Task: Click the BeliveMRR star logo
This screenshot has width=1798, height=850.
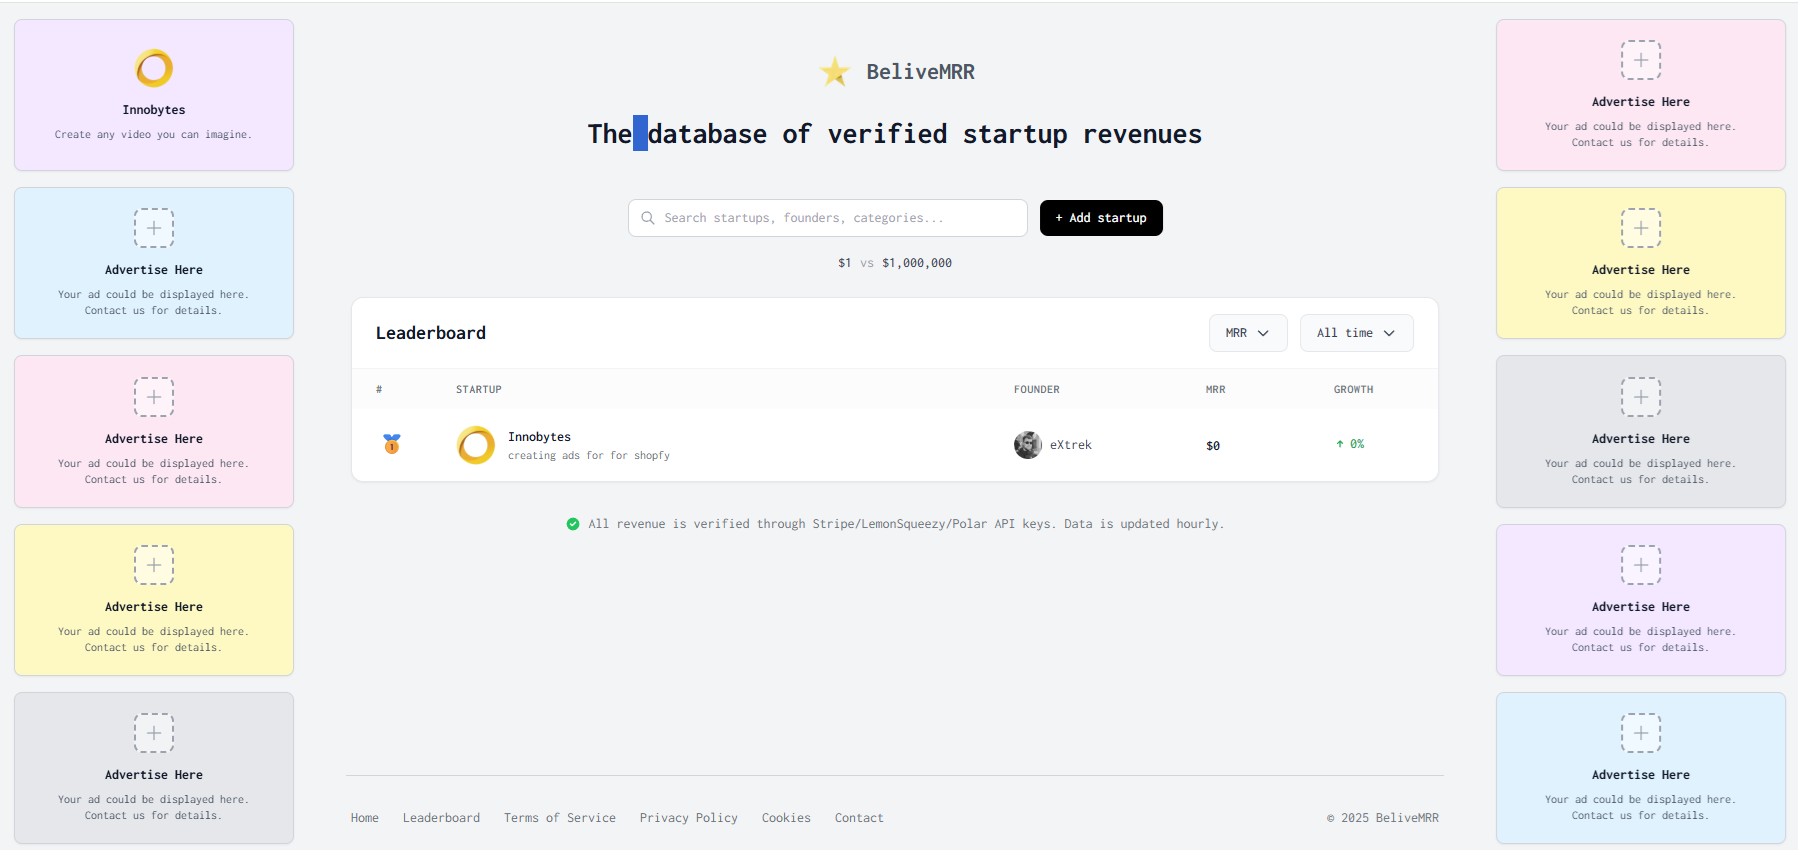Action: pyautogui.click(x=834, y=71)
